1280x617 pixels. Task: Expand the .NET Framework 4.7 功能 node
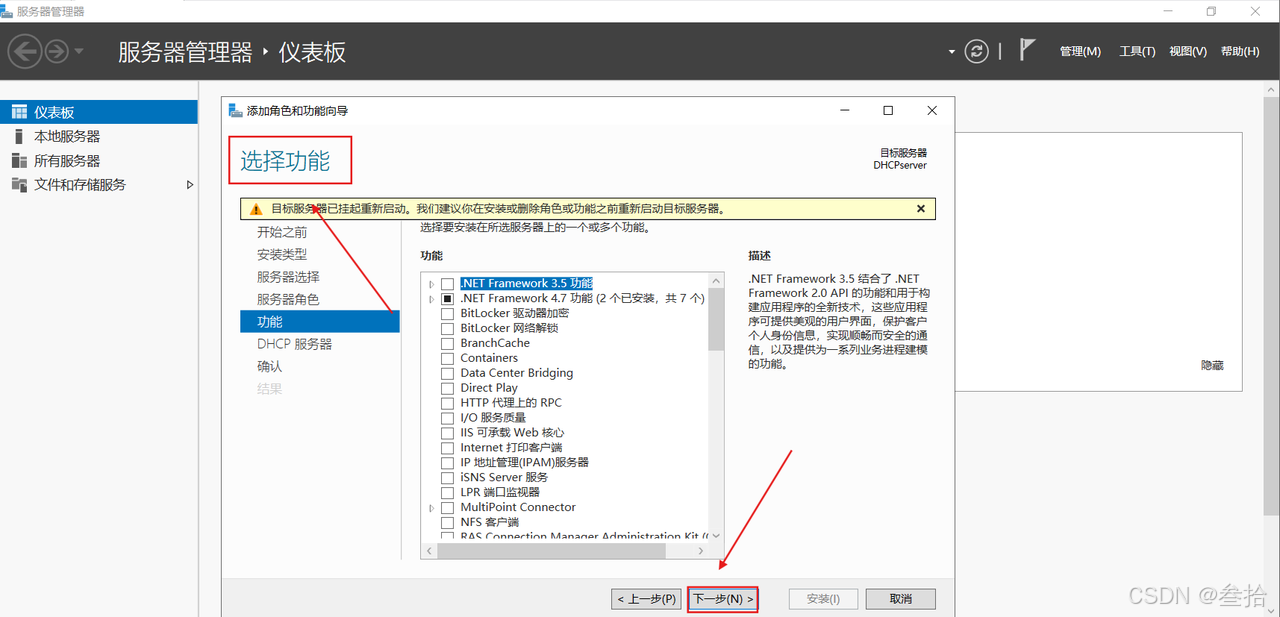tap(432, 298)
